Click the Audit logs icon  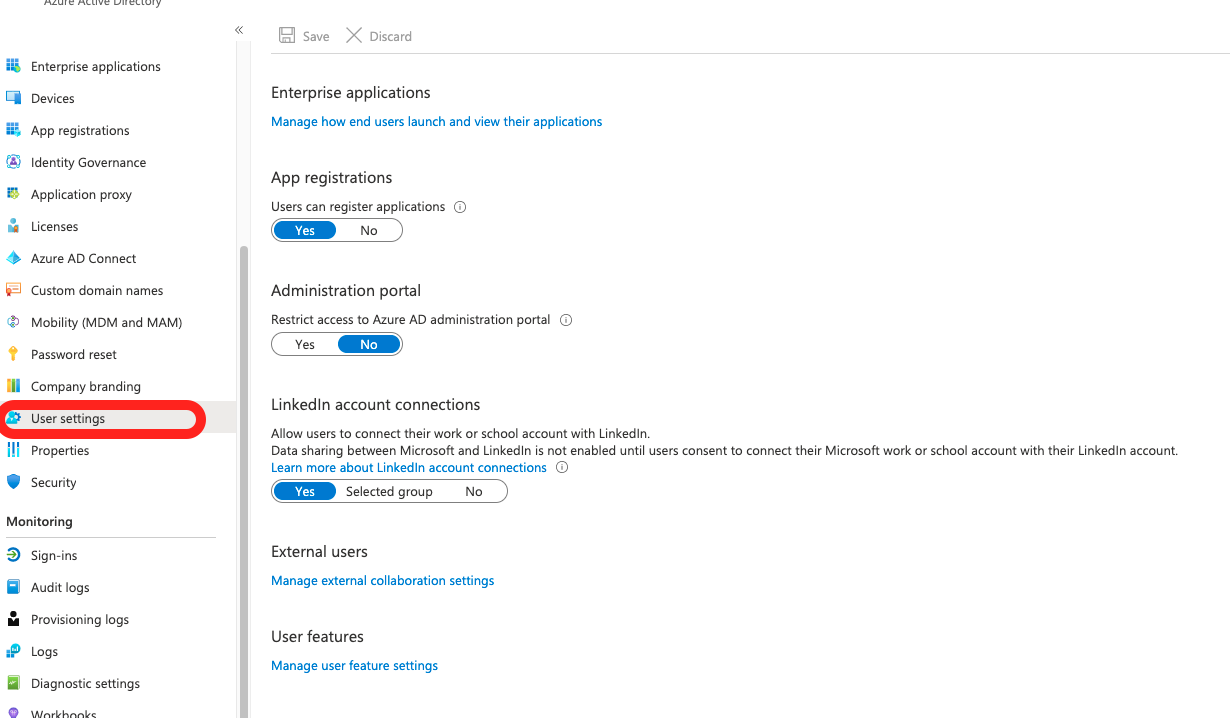(13, 587)
